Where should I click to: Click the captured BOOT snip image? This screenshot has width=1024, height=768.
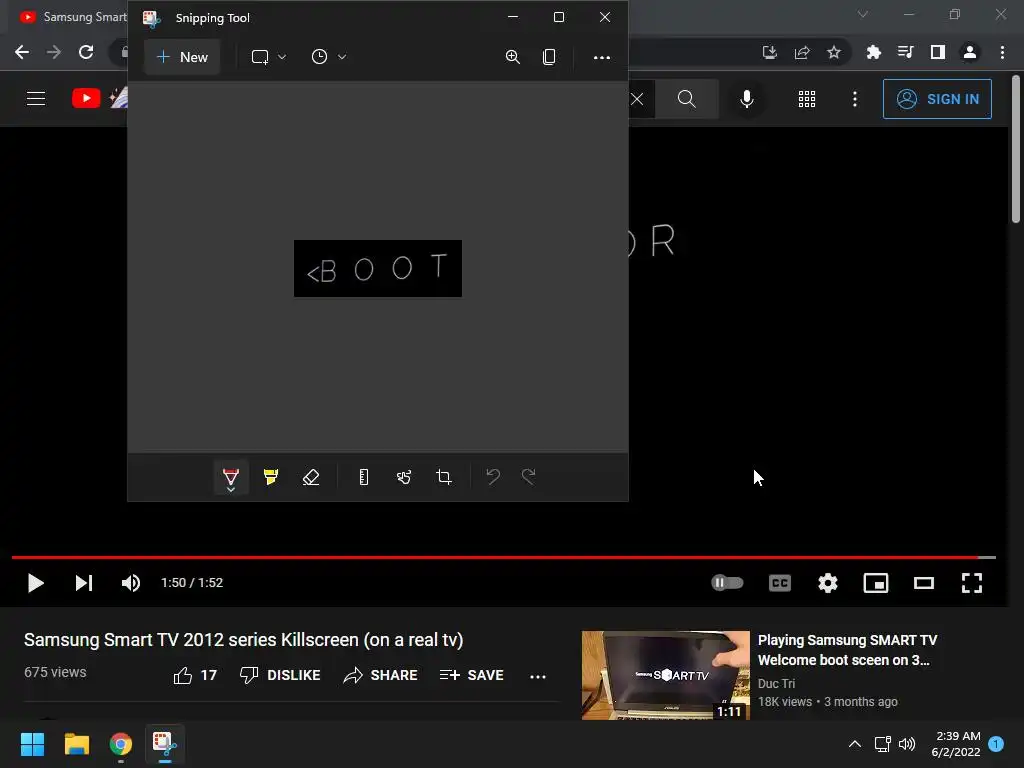click(x=377, y=268)
